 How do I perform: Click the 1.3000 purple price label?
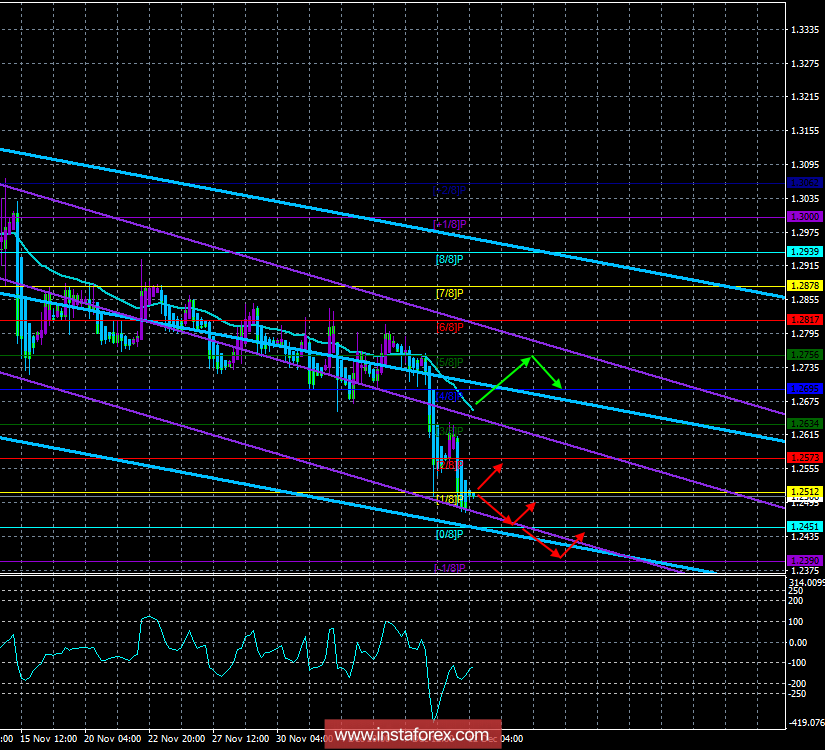805,217
